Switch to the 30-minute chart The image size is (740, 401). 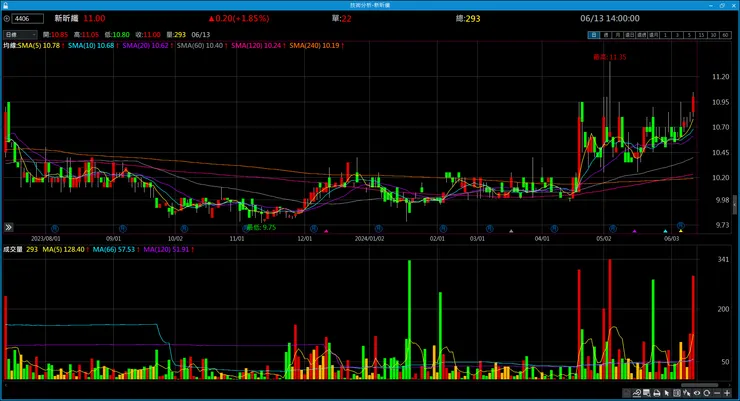click(x=713, y=35)
